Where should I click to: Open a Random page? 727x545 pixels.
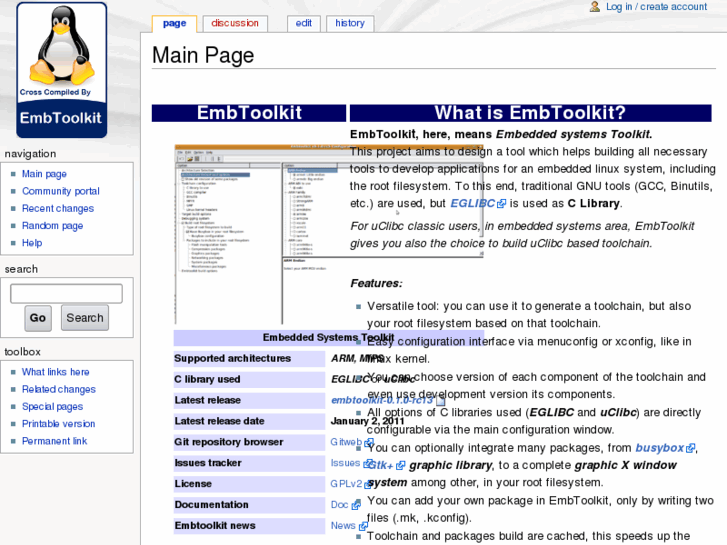point(52,225)
